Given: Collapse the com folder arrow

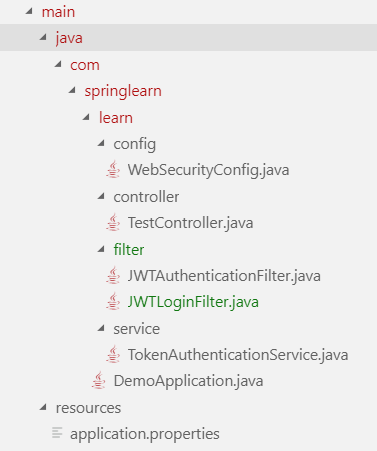Looking at the screenshot, I should pos(58,64).
